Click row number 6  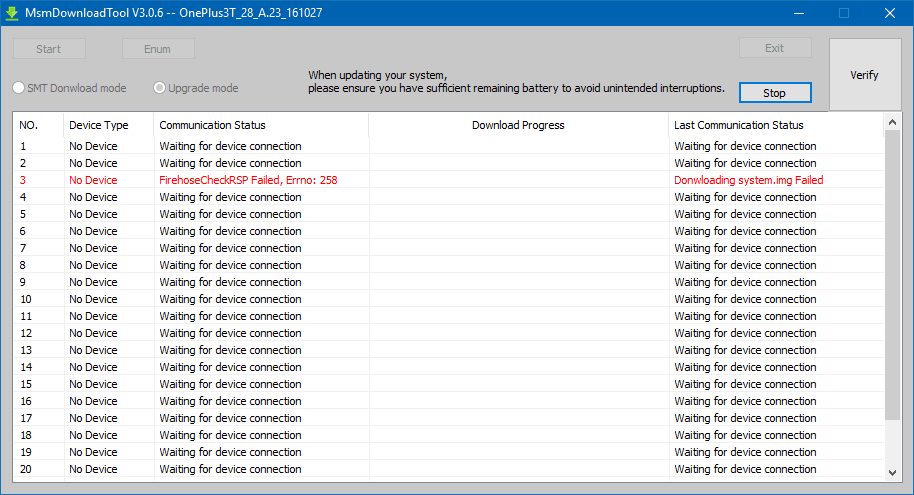pos(23,231)
